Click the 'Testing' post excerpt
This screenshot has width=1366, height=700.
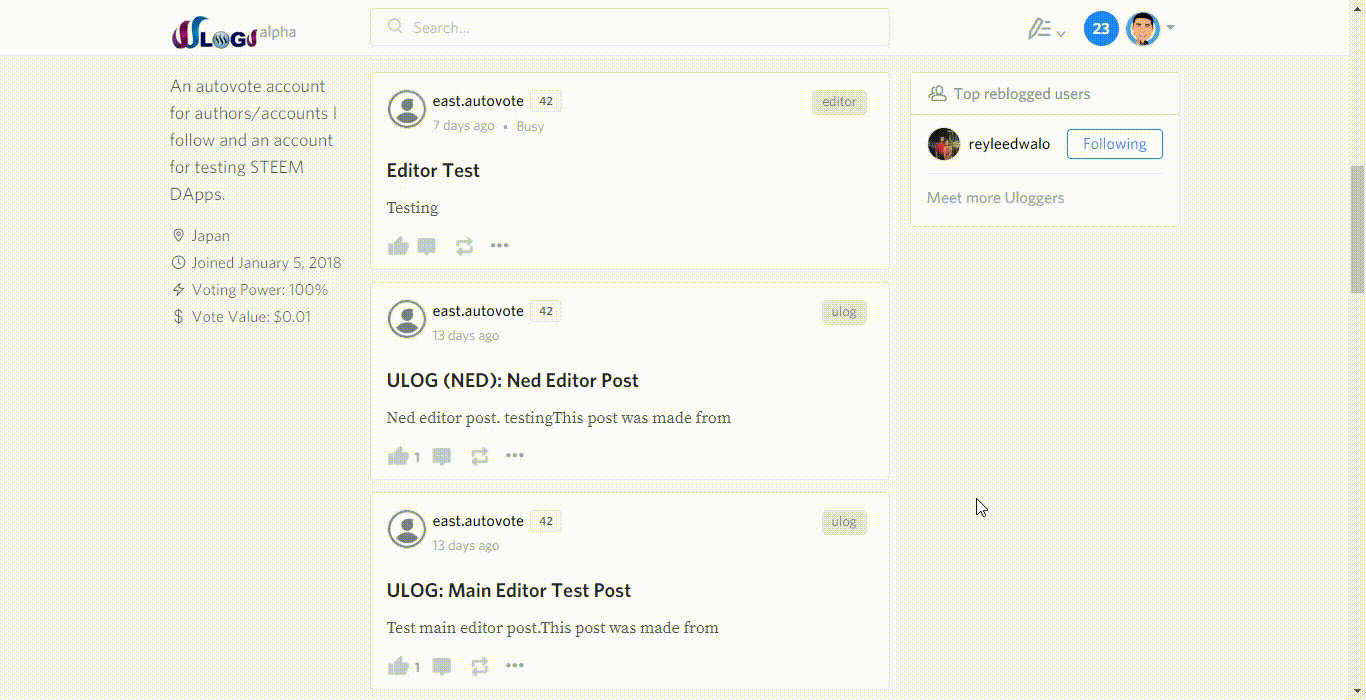coord(412,208)
